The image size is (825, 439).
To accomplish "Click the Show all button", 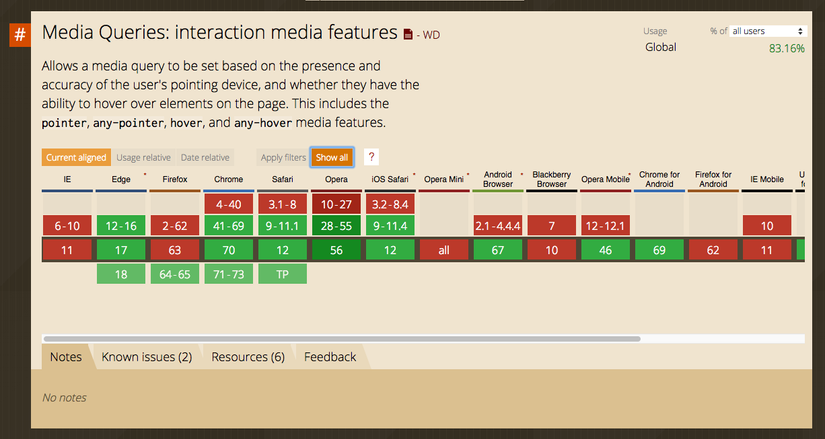I will point(332,157).
